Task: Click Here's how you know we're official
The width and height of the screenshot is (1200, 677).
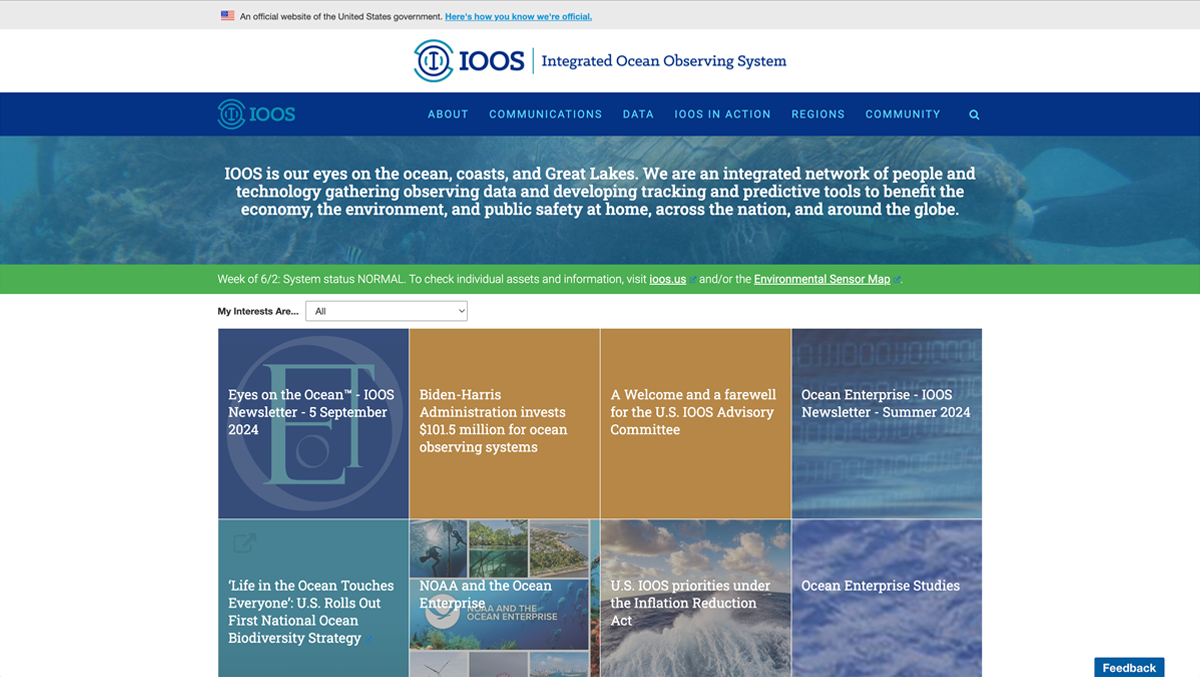Action: (518, 17)
